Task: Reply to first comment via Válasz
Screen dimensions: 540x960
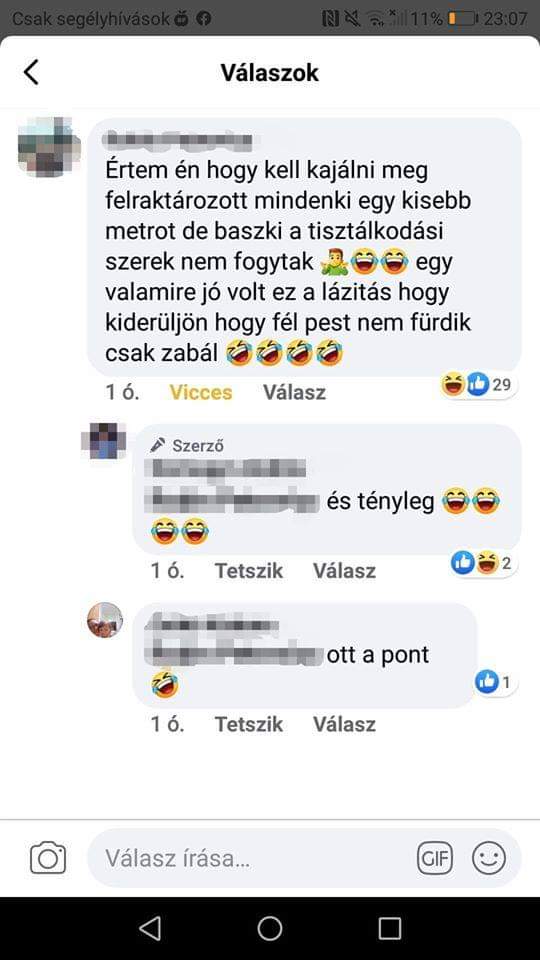Action: 294,392
